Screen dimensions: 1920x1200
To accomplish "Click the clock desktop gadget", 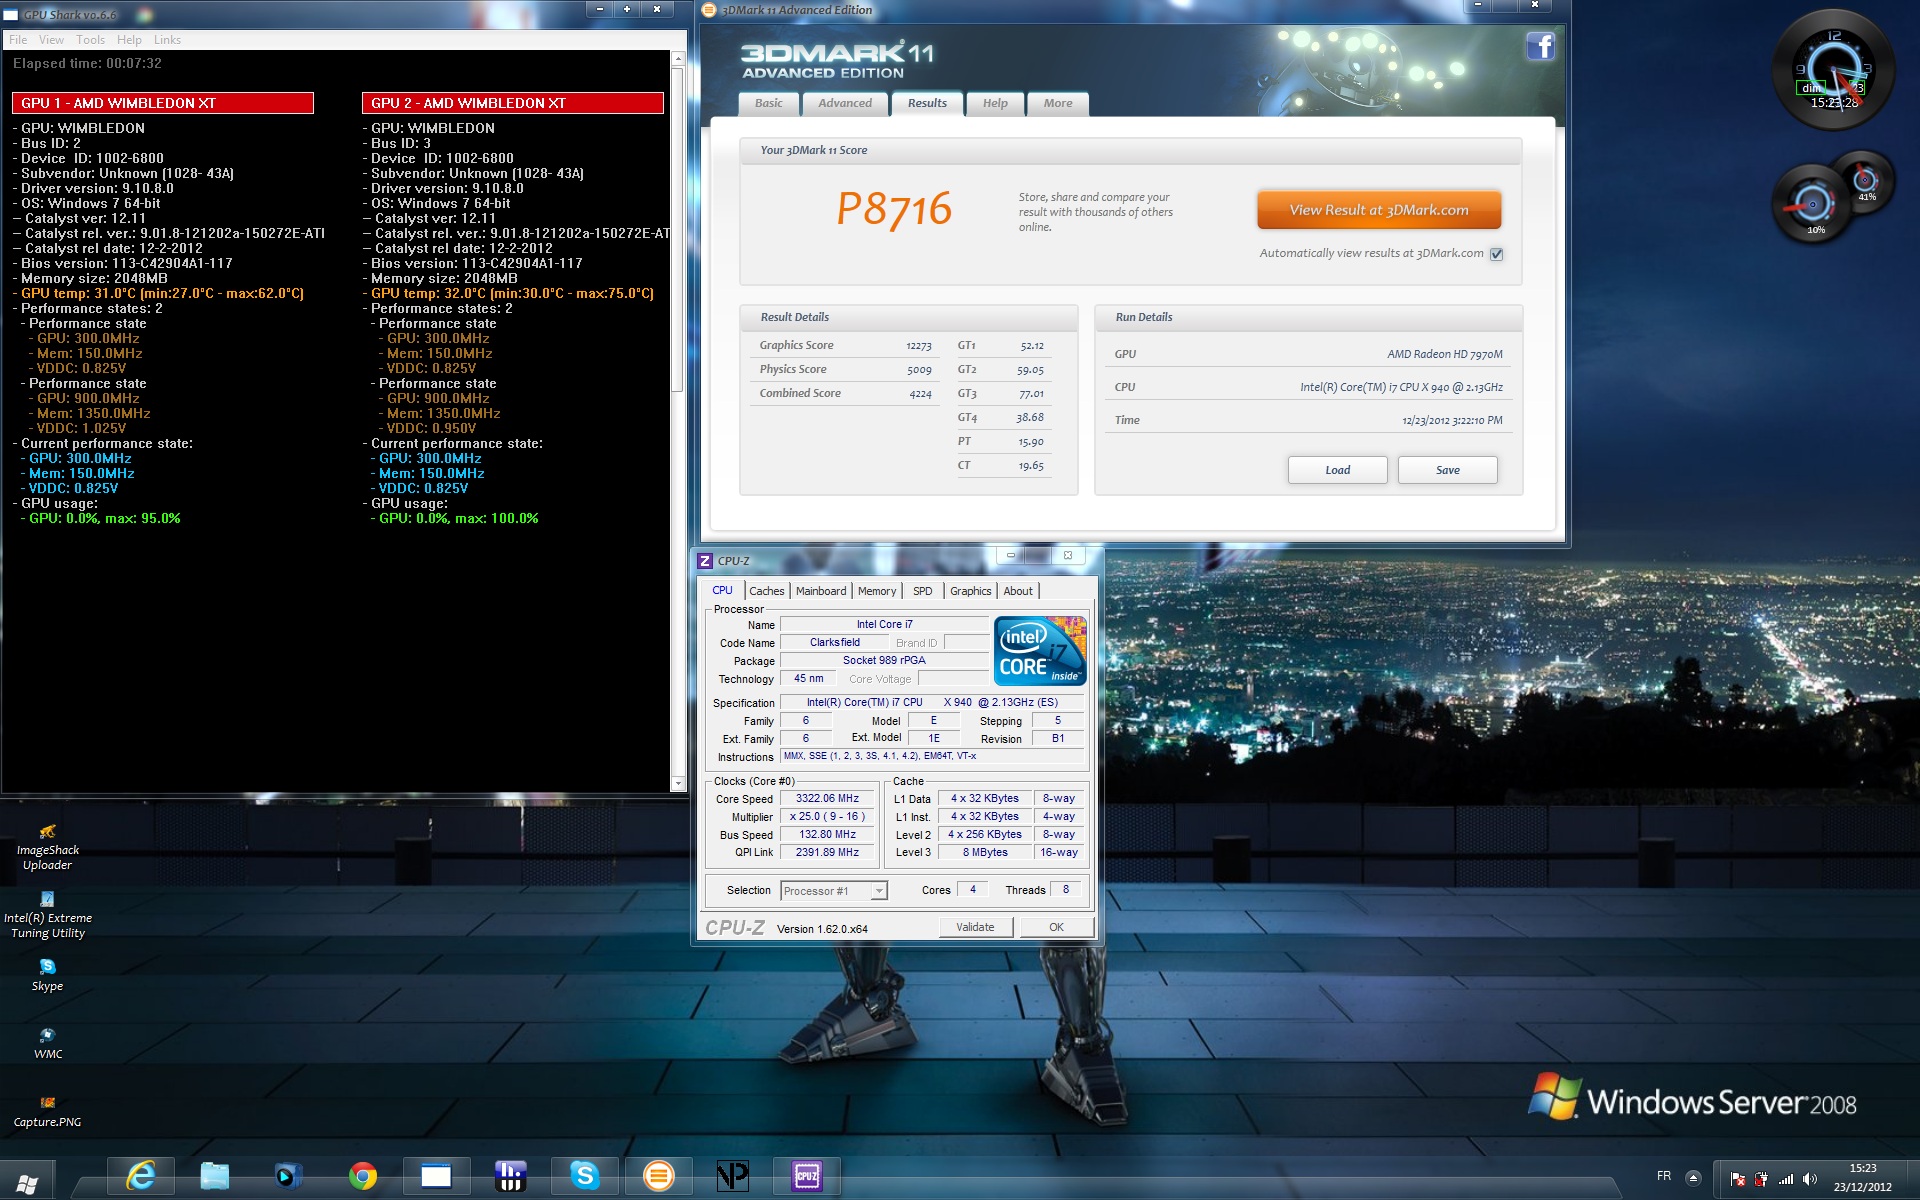I will (1834, 70).
